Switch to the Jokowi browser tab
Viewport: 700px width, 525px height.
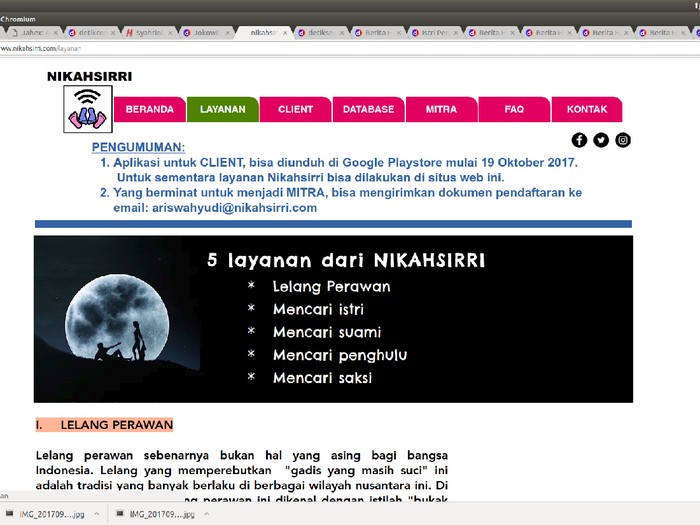tap(206, 33)
